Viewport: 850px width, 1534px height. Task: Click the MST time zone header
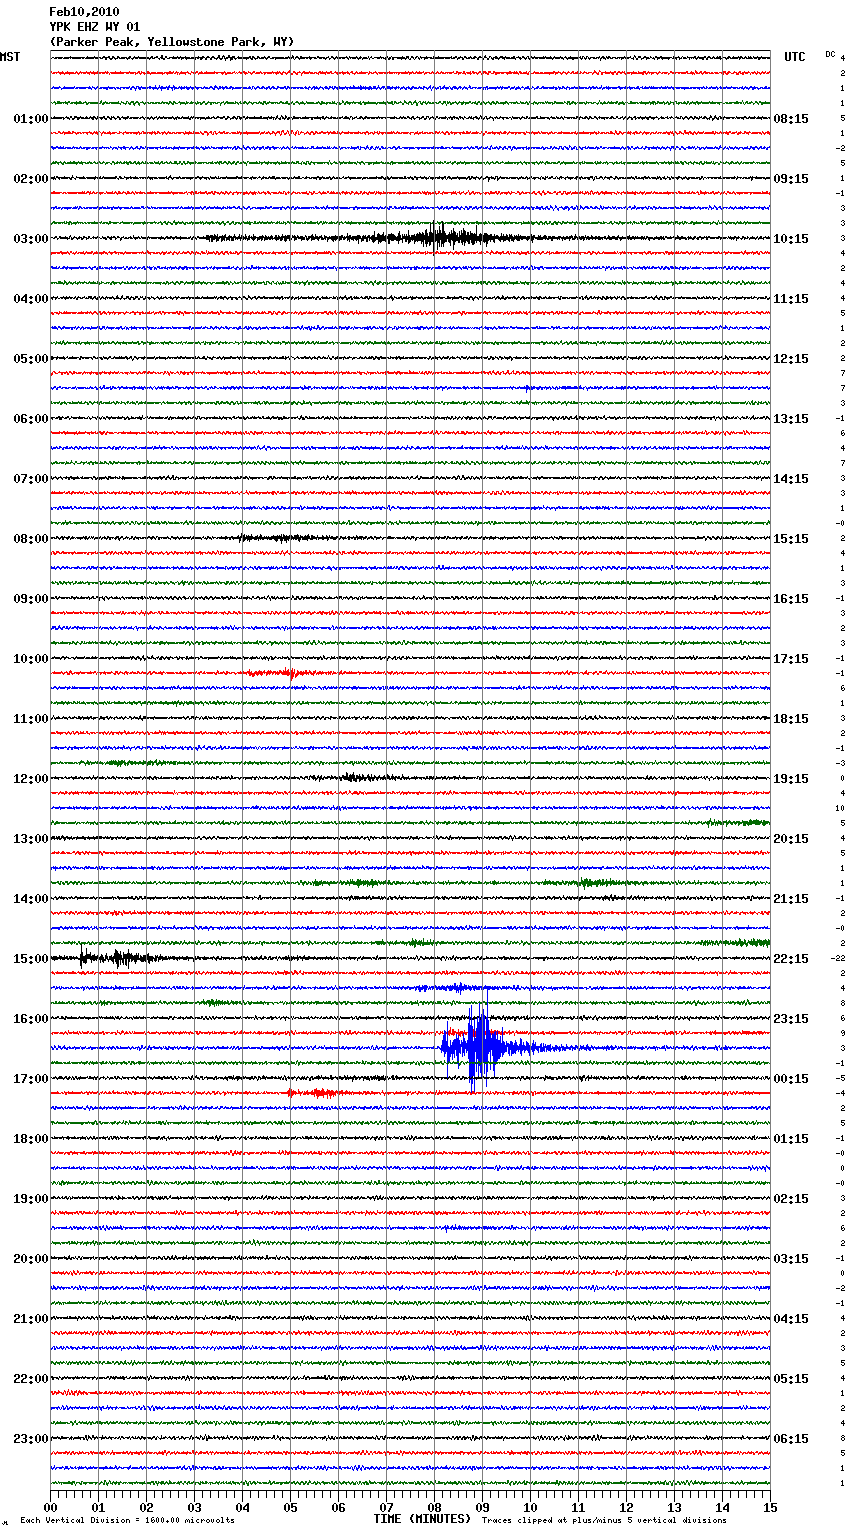click(x=10, y=57)
